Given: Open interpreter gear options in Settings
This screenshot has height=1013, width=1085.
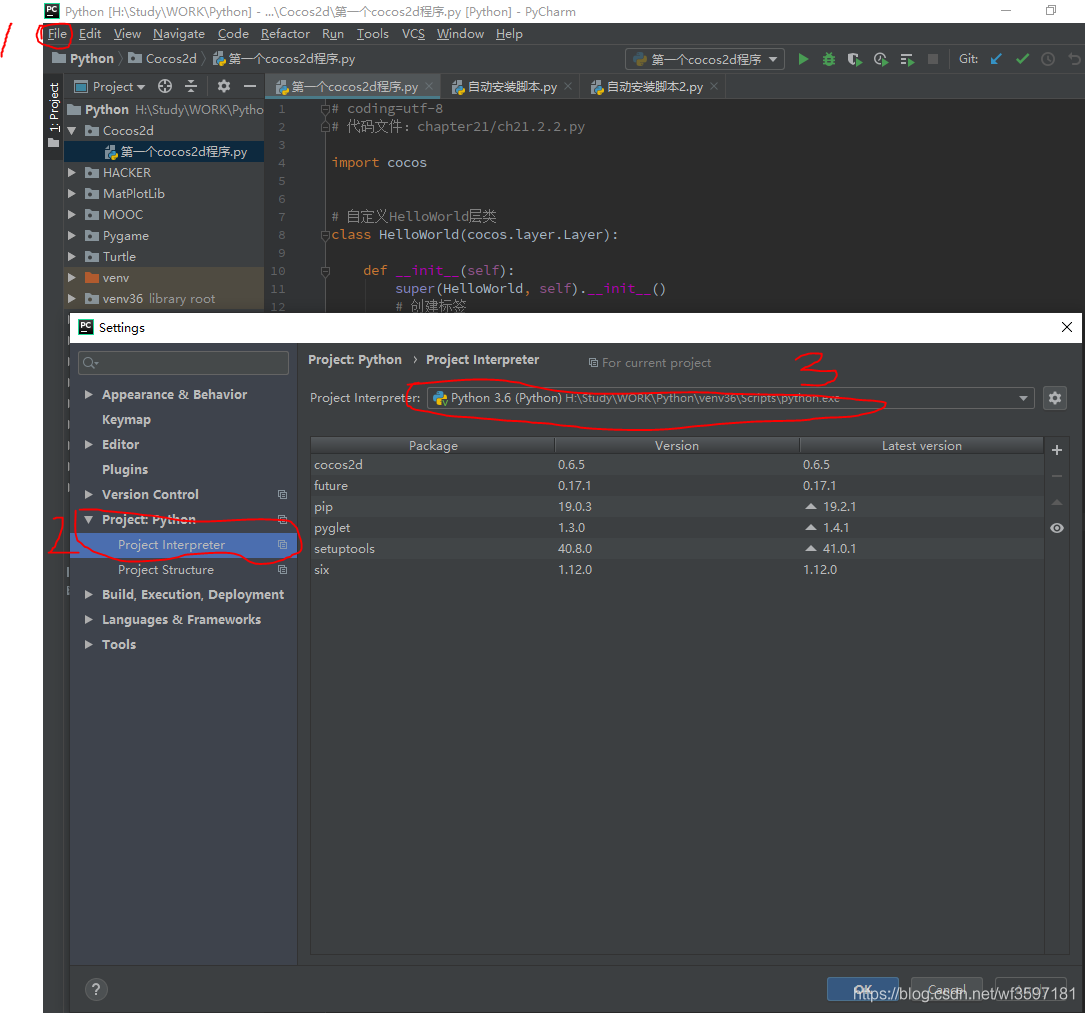Looking at the screenshot, I should (1055, 398).
